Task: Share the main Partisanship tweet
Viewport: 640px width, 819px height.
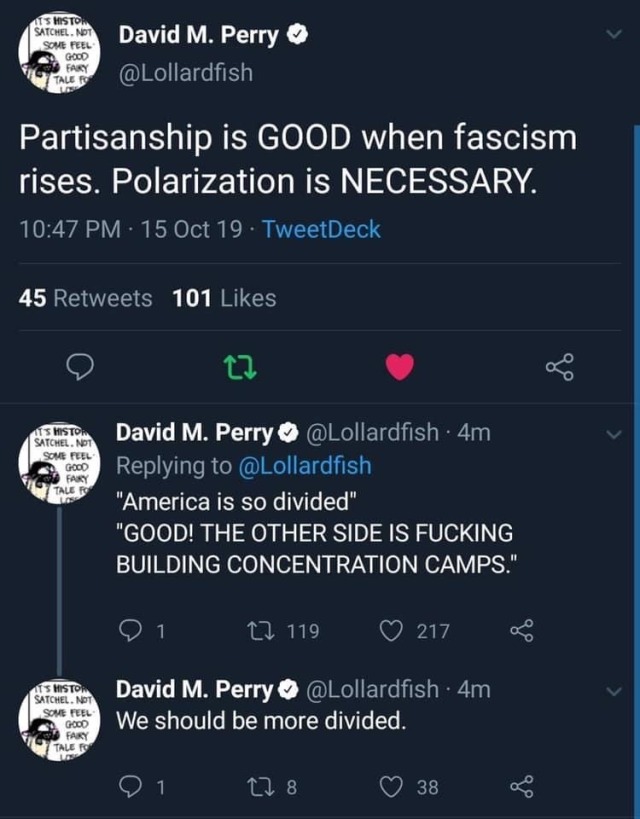Action: click(x=560, y=368)
